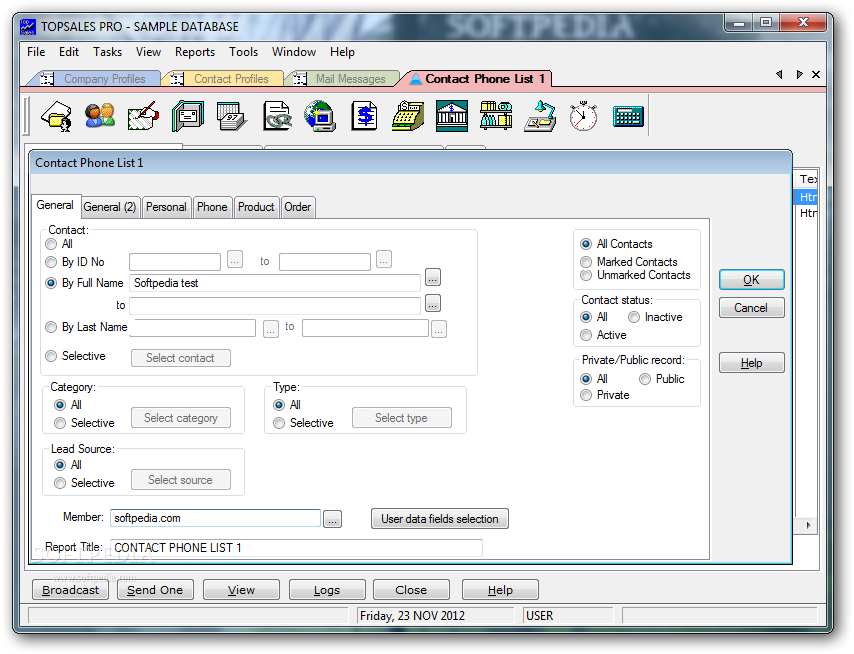This screenshot has height=654, width=854.
Task: Open the browse button beside Member field
Action: [x=333, y=519]
